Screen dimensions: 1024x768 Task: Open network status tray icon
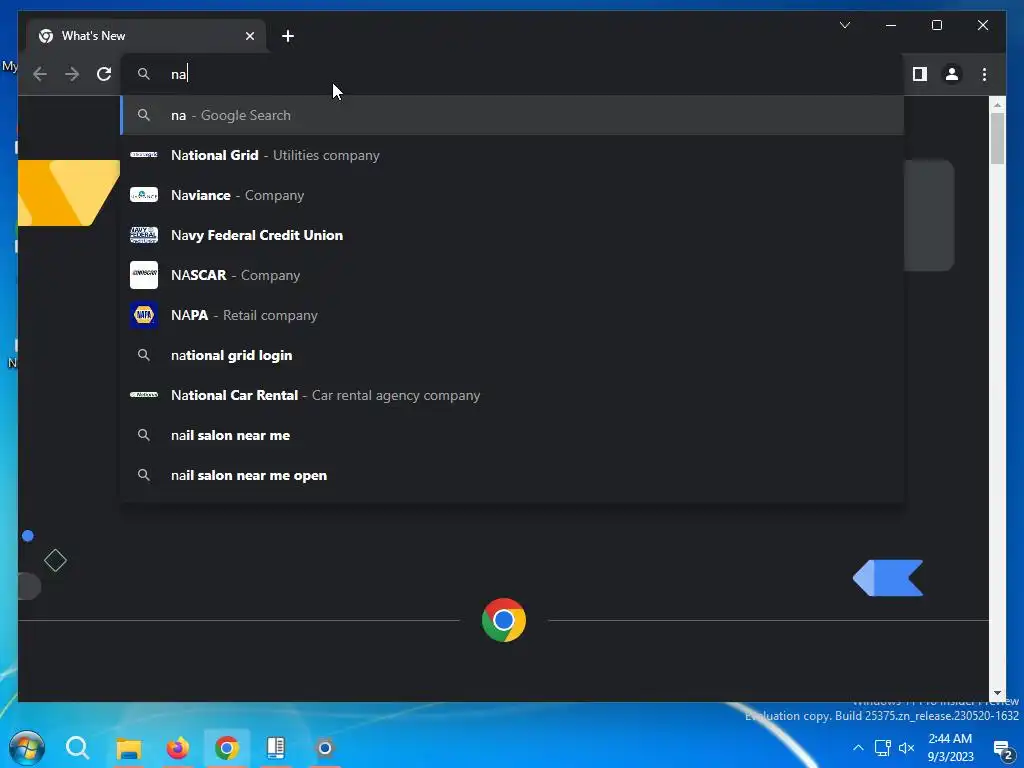(x=882, y=748)
